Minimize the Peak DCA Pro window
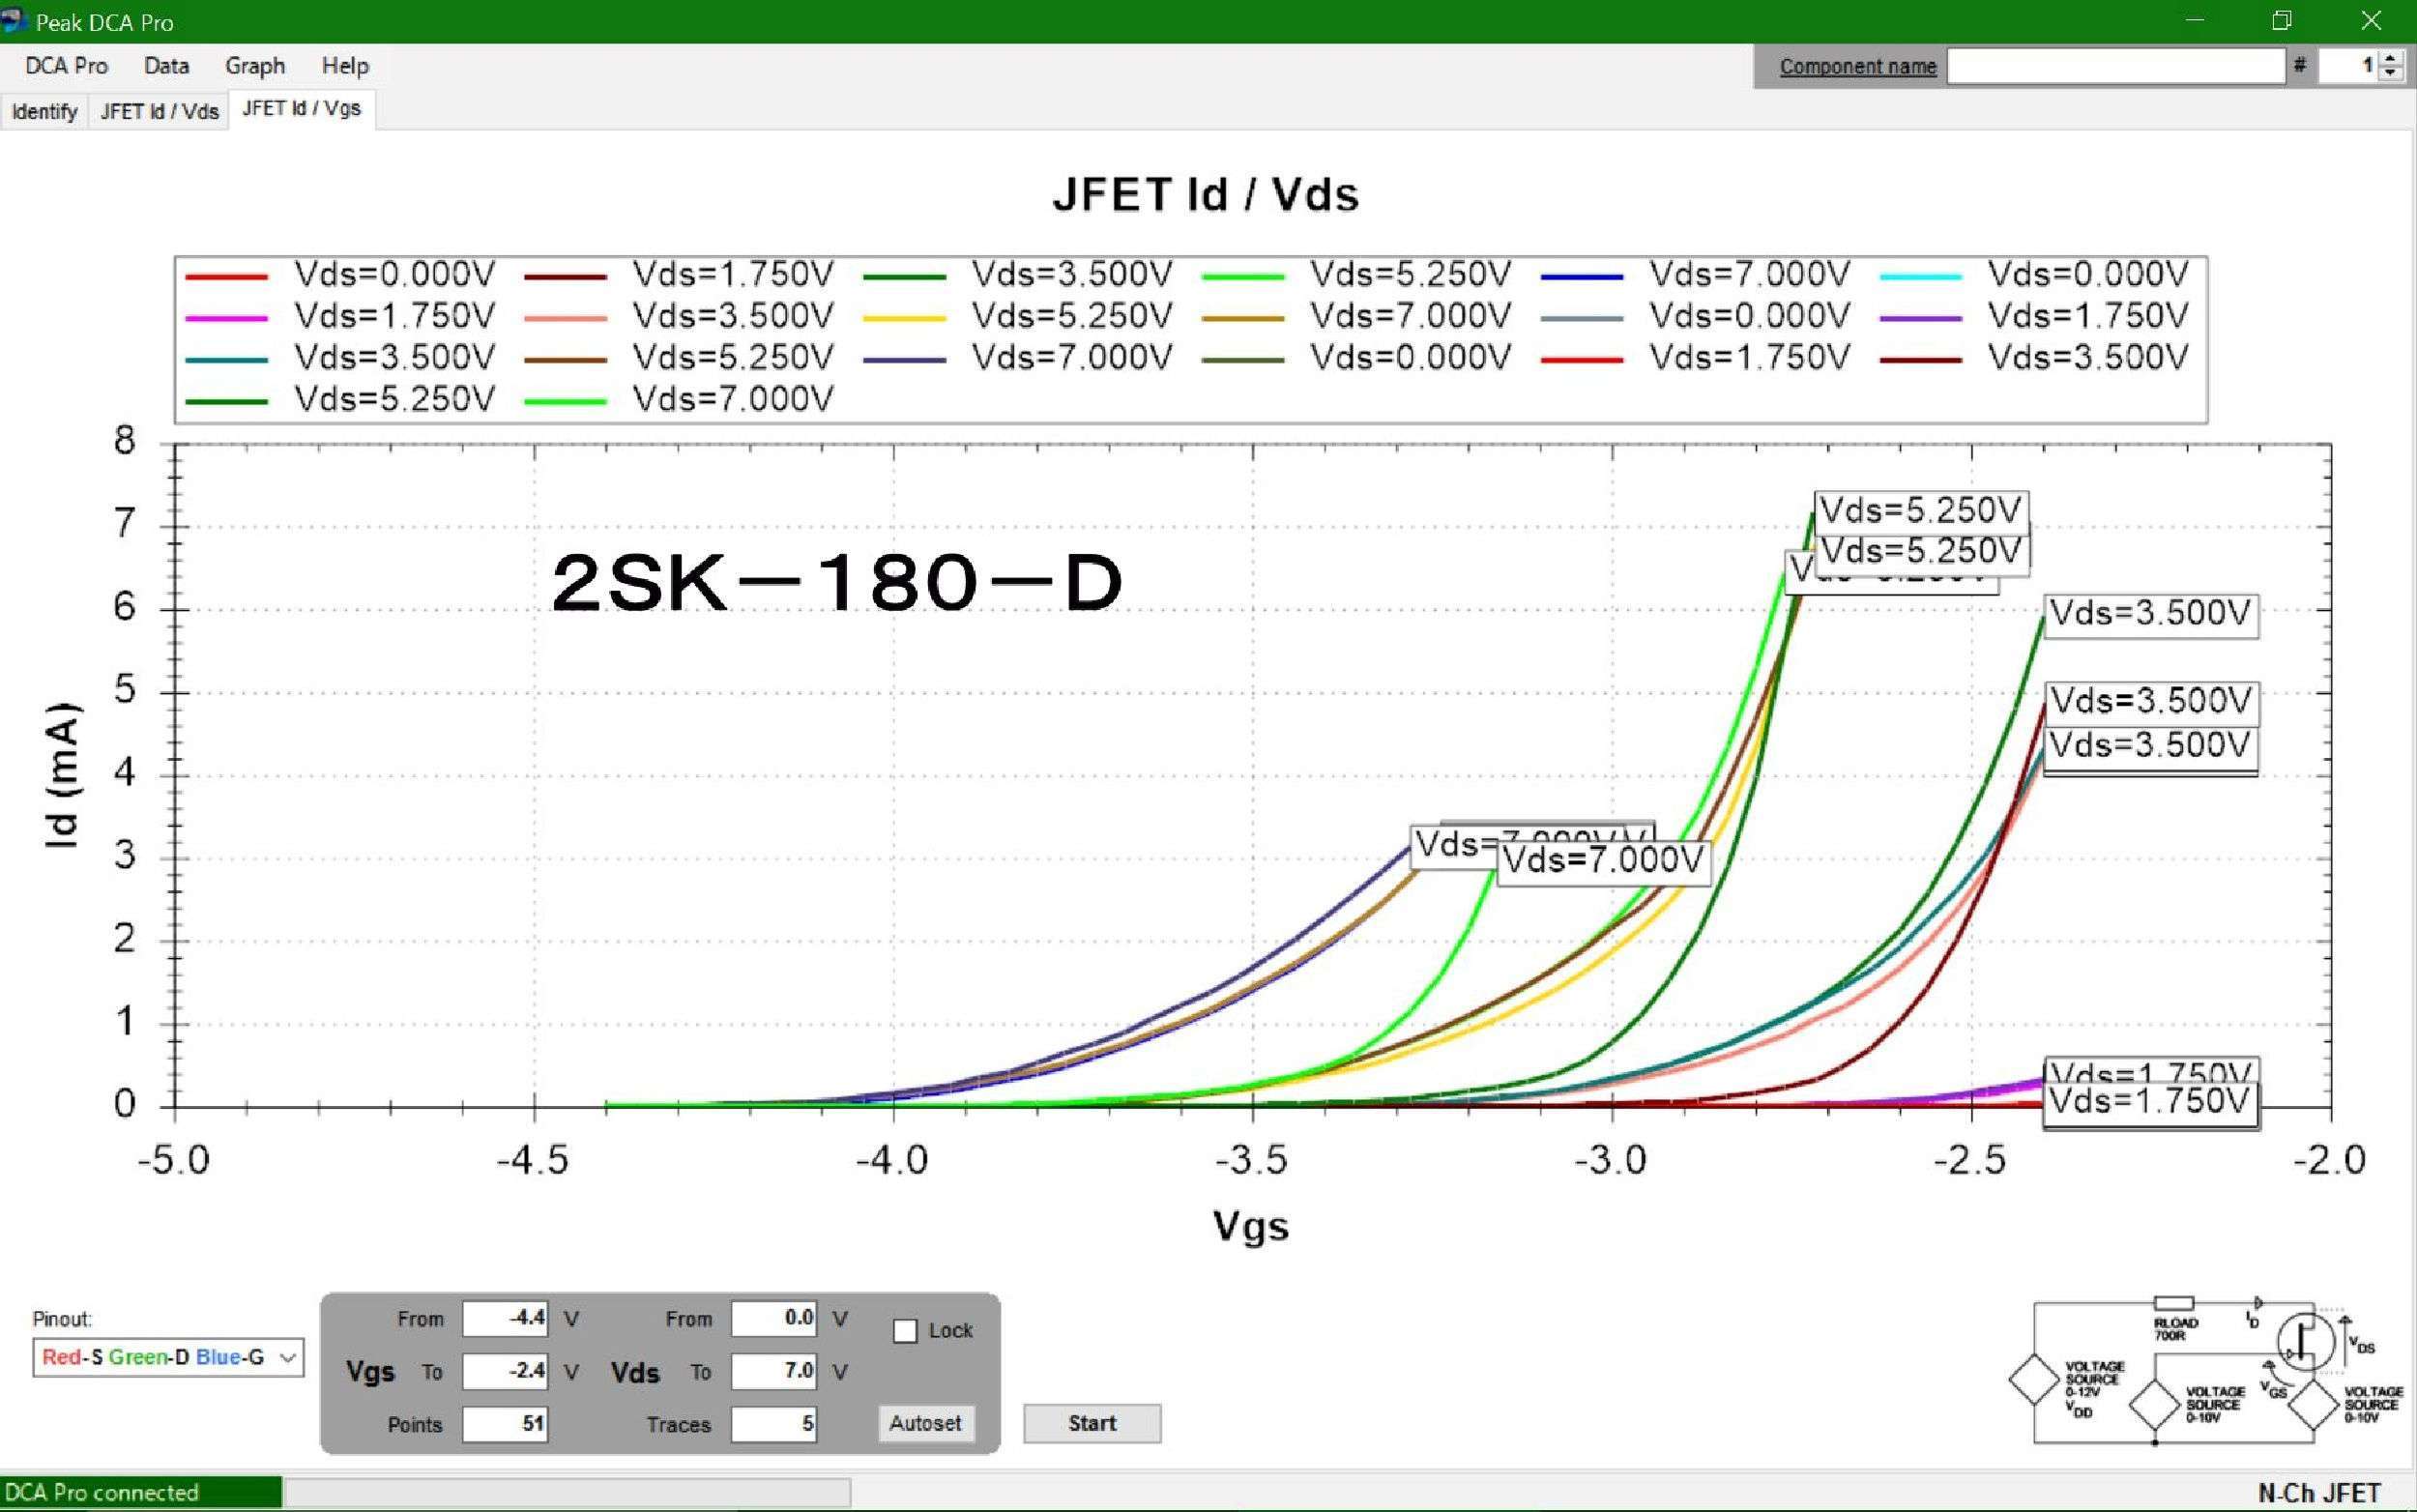This screenshot has width=2417, height=1512. click(2194, 21)
